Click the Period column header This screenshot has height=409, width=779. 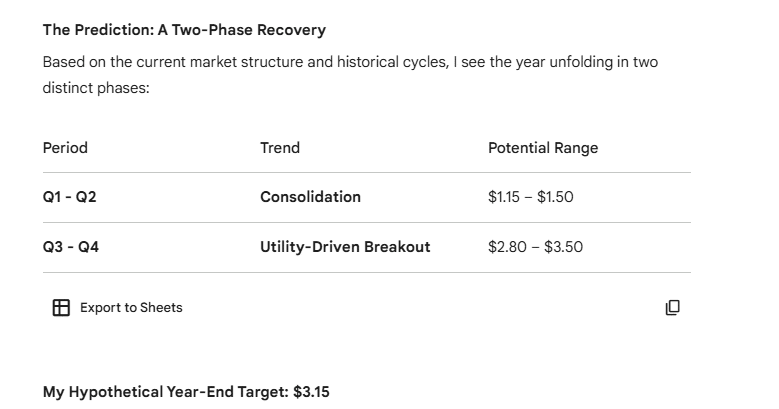pyautogui.click(x=65, y=148)
